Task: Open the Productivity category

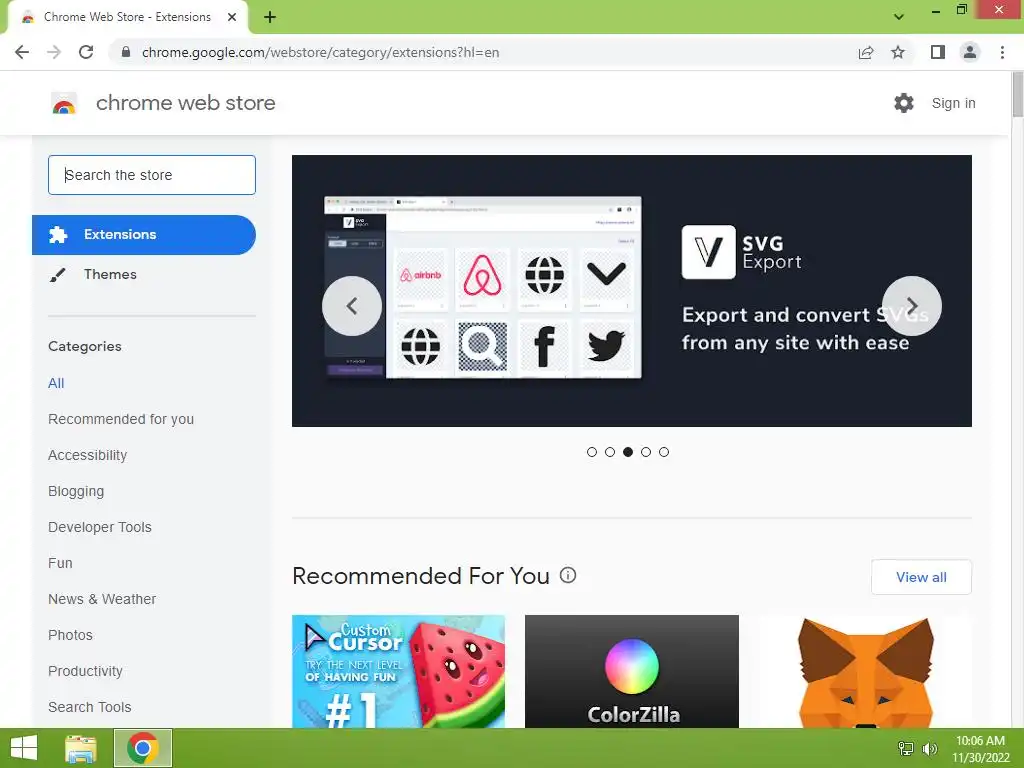Action: click(86, 671)
